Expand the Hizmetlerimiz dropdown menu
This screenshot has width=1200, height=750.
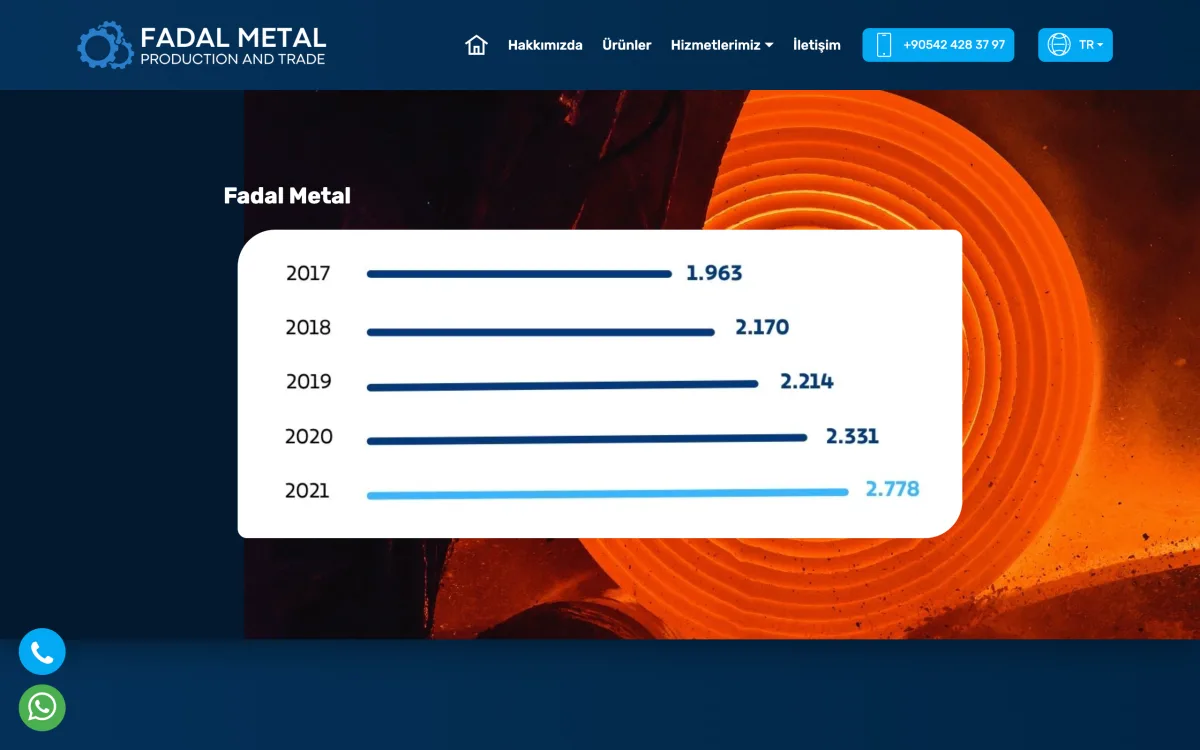click(x=722, y=45)
